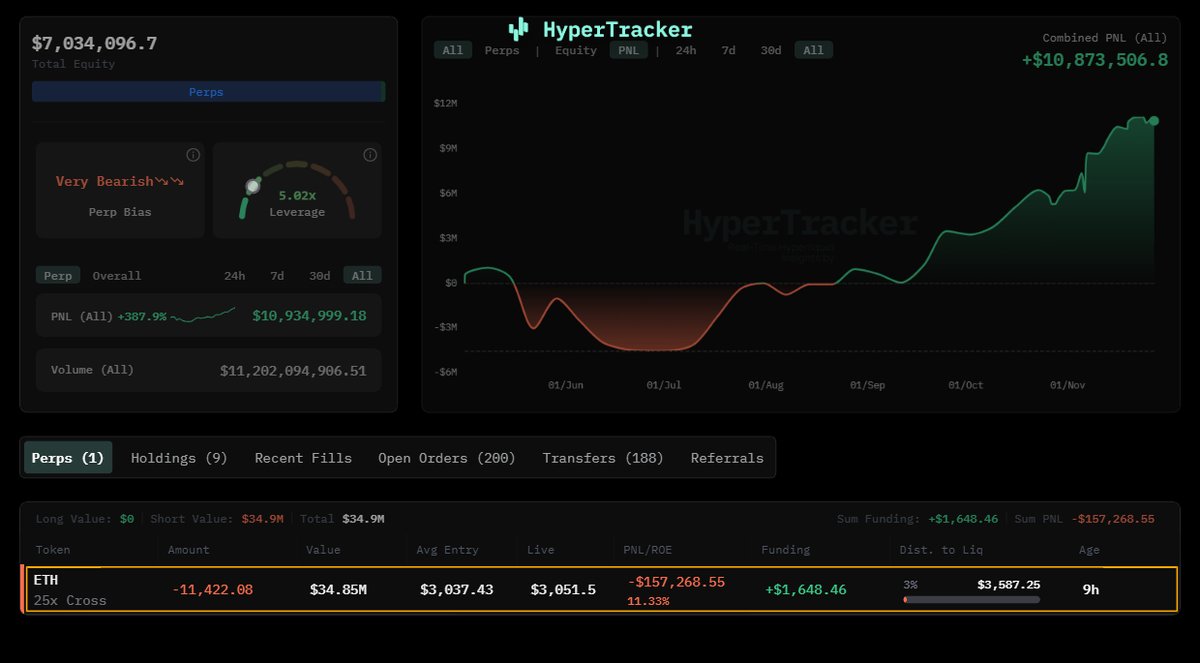Open the Holdings (9) tab

178,457
